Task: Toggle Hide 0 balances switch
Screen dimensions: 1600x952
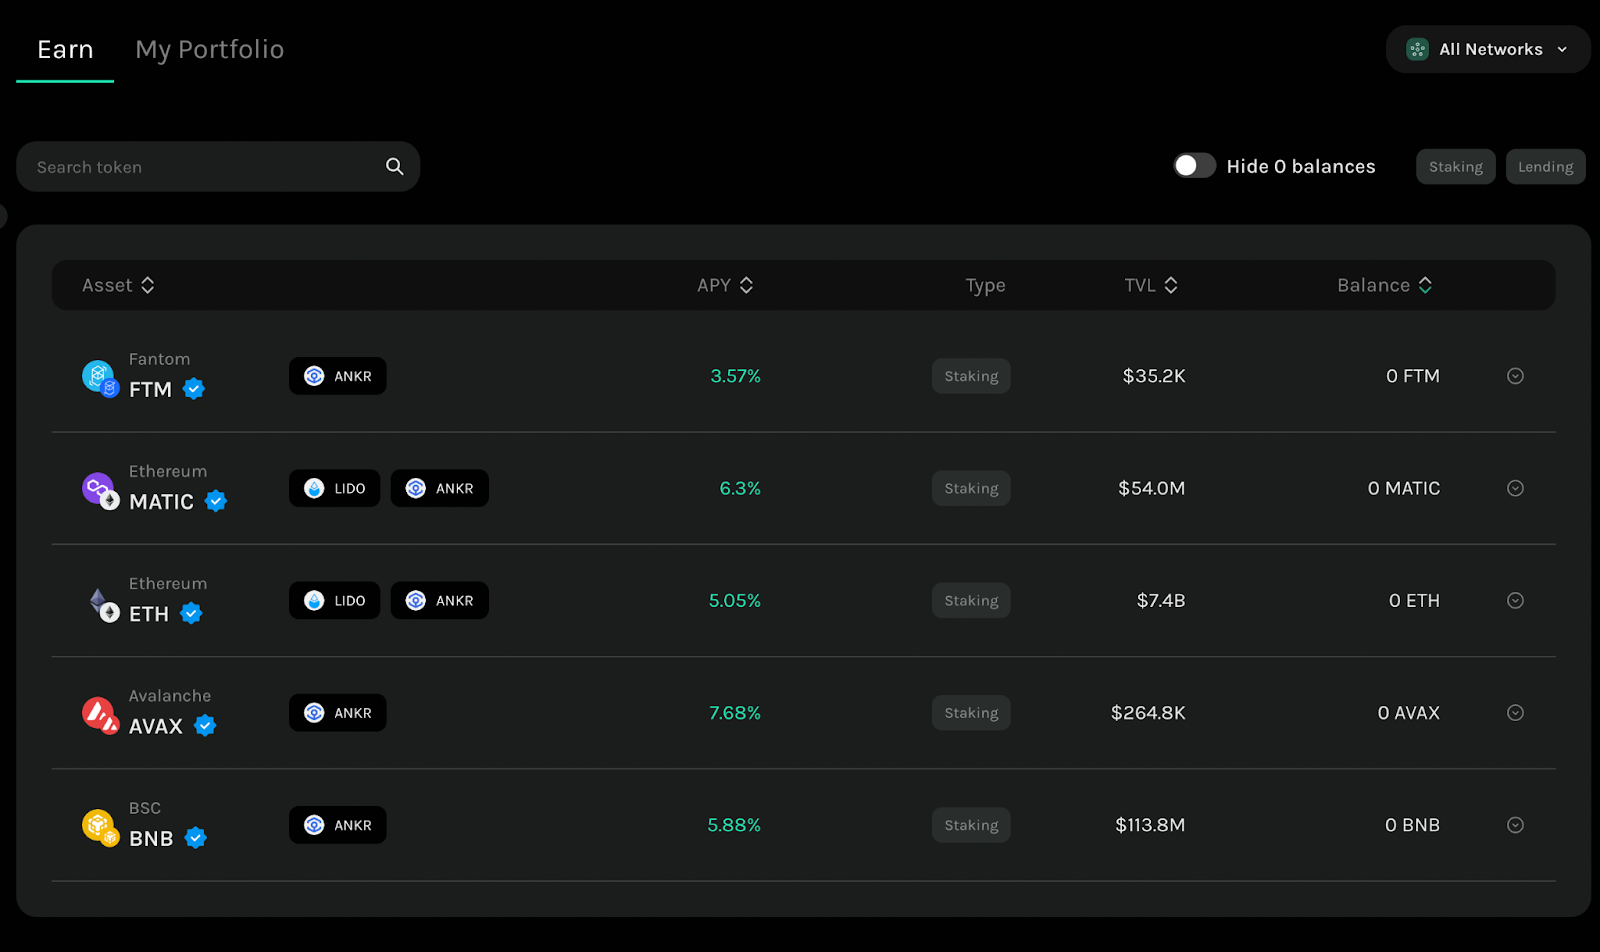Action: [x=1194, y=166]
